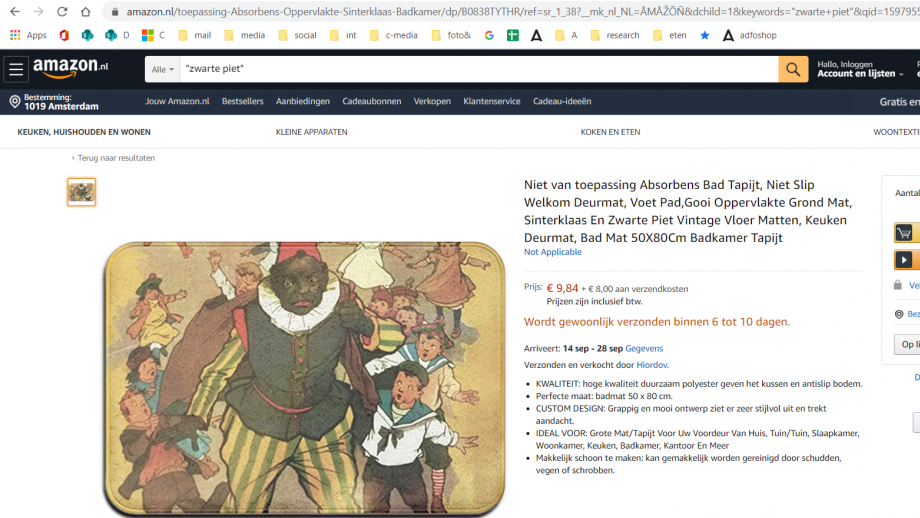Click the Gegevens delivery details link

coord(644,348)
